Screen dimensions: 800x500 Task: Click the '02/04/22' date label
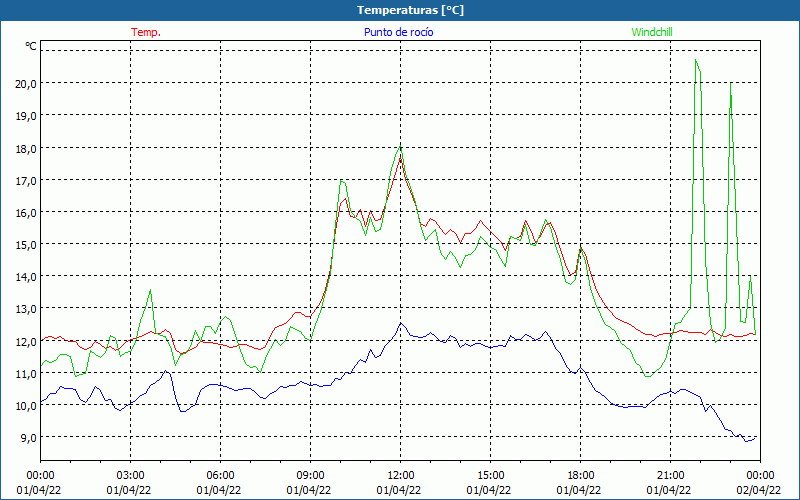pyautogui.click(x=759, y=490)
